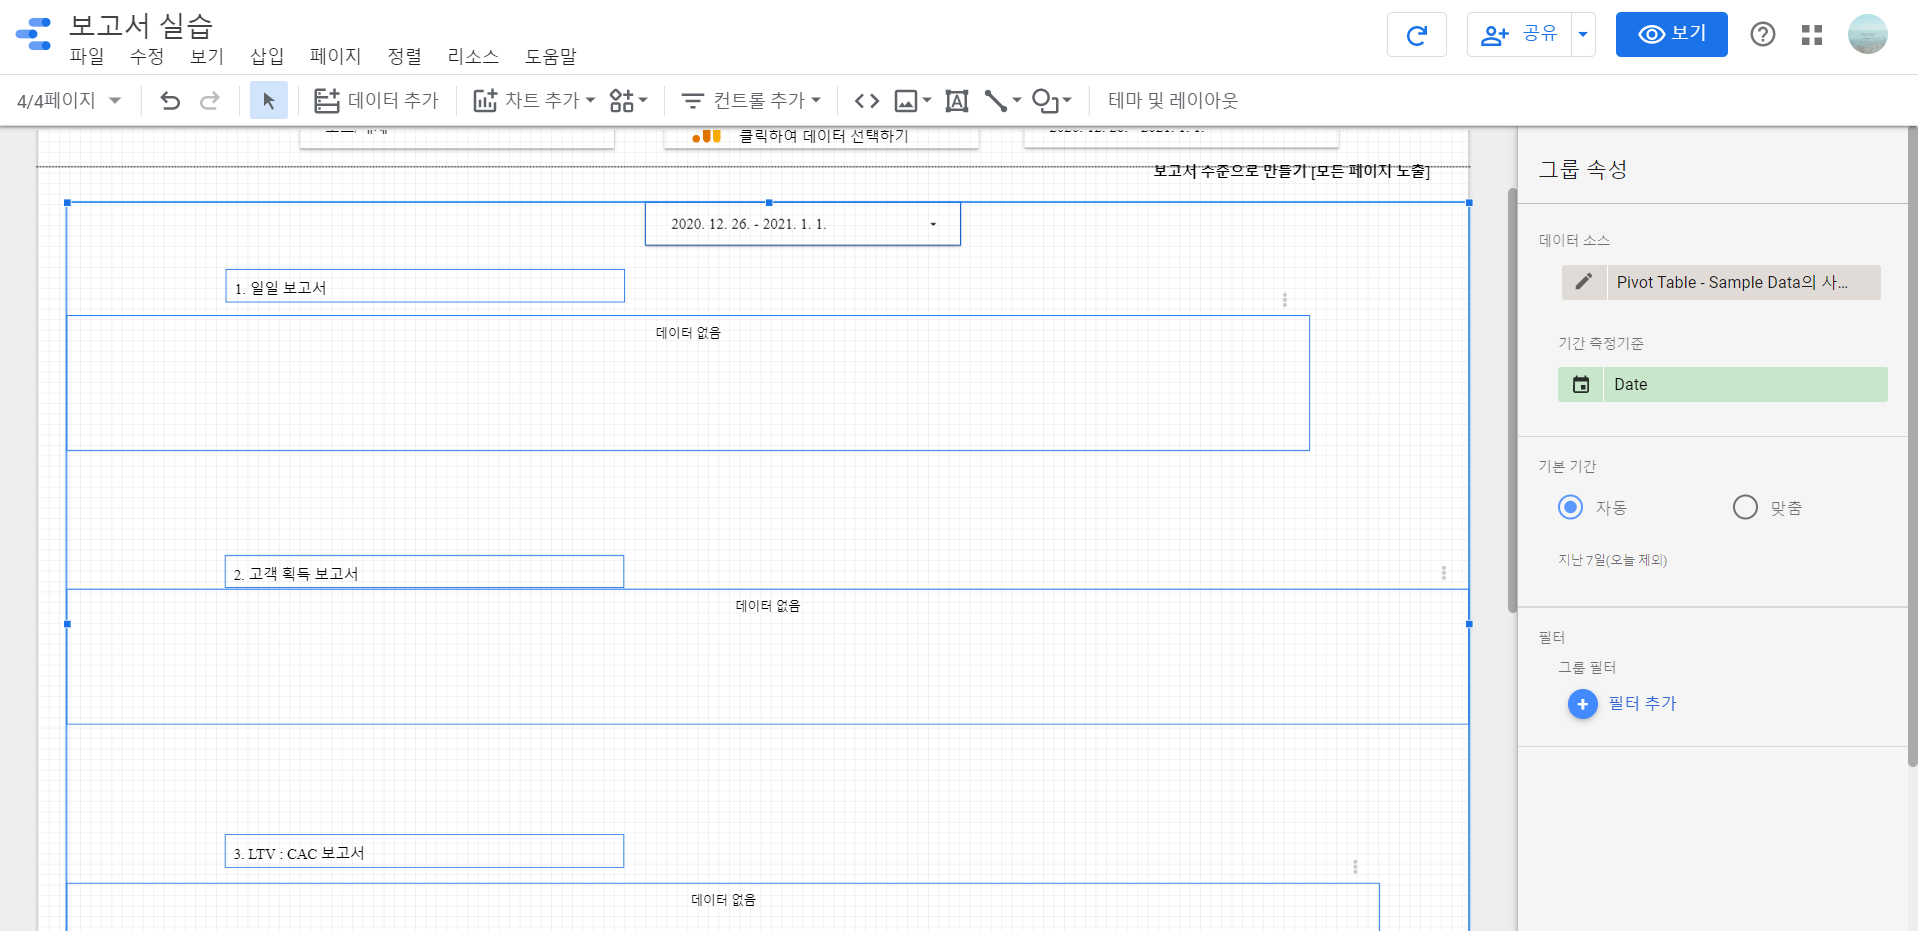Expand the 컨트롤 추가 dropdown arrow
This screenshot has height=931, width=1918.
tap(816, 100)
